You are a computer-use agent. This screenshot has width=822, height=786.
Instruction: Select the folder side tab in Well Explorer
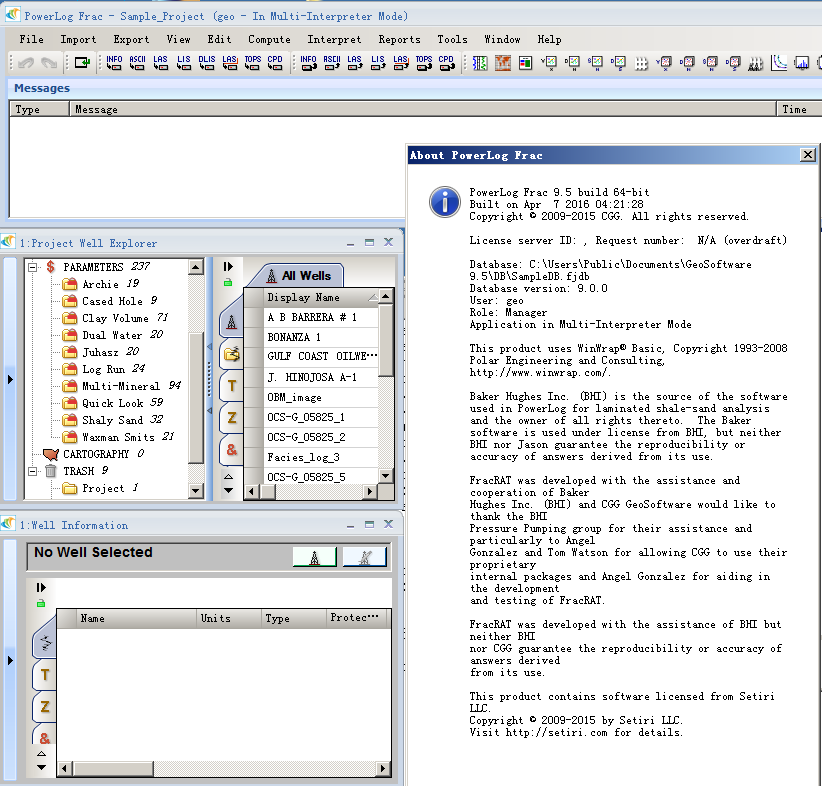click(232, 354)
